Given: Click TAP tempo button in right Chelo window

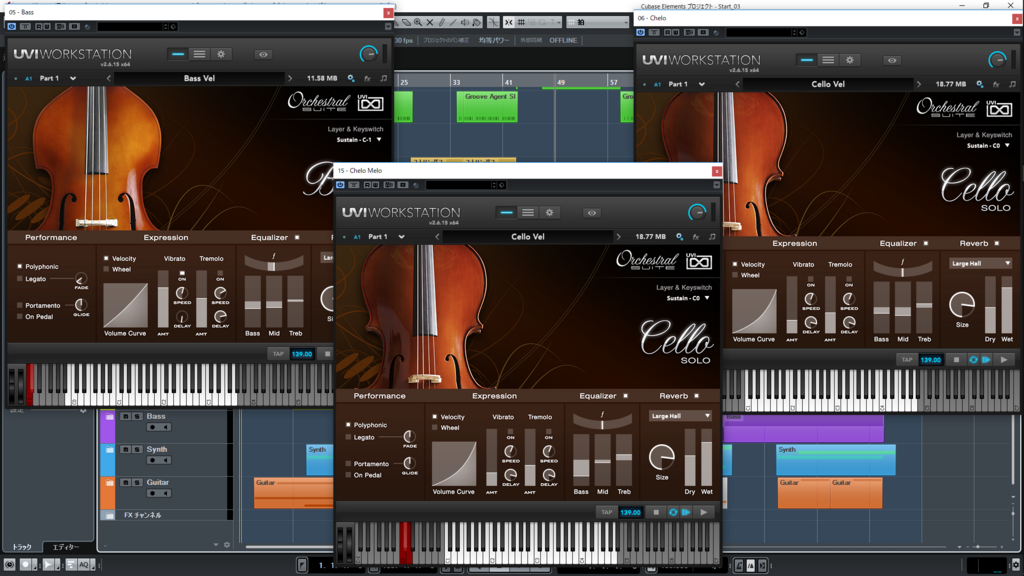Looking at the screenshot, I should tap(907, 360).
